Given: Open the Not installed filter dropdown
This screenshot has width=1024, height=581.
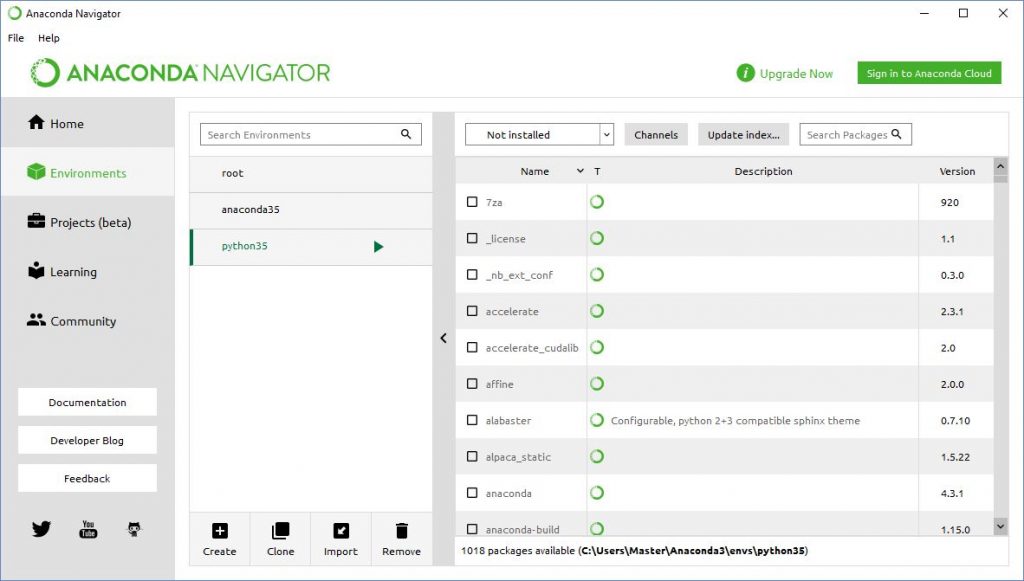Looking at the screenshot, I should point(539,135).
